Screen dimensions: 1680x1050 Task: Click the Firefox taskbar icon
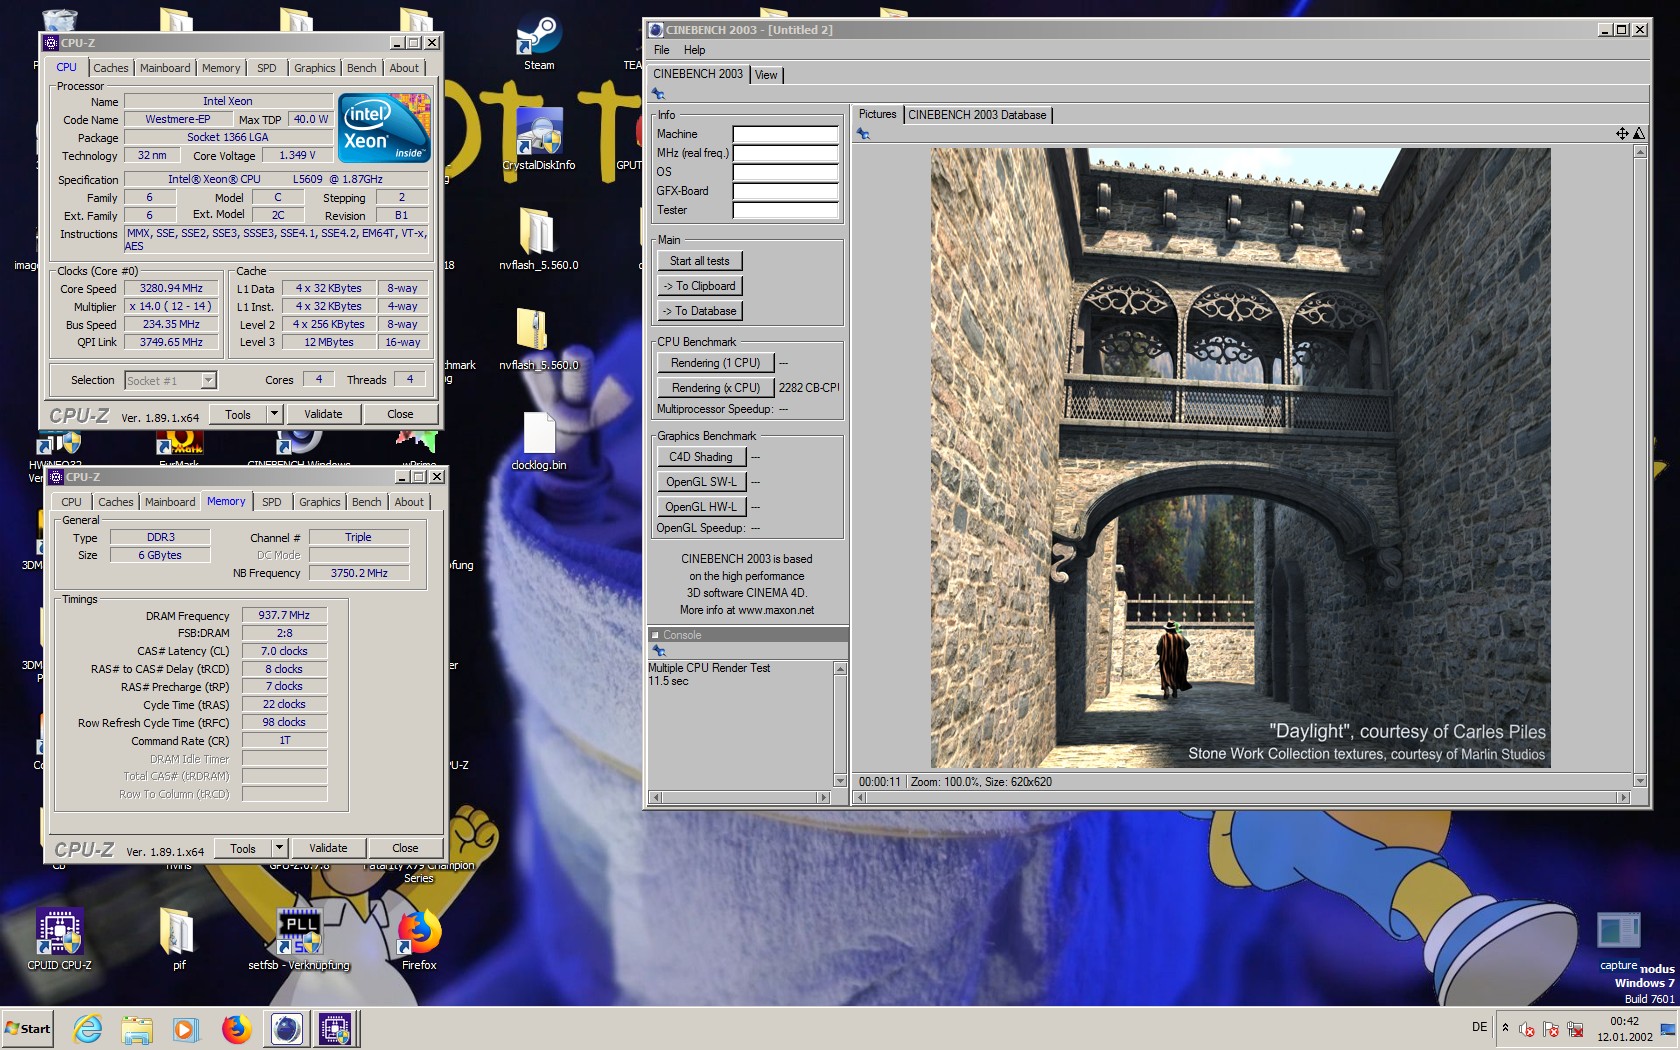pyautogui.click(x=236, y=1028)
